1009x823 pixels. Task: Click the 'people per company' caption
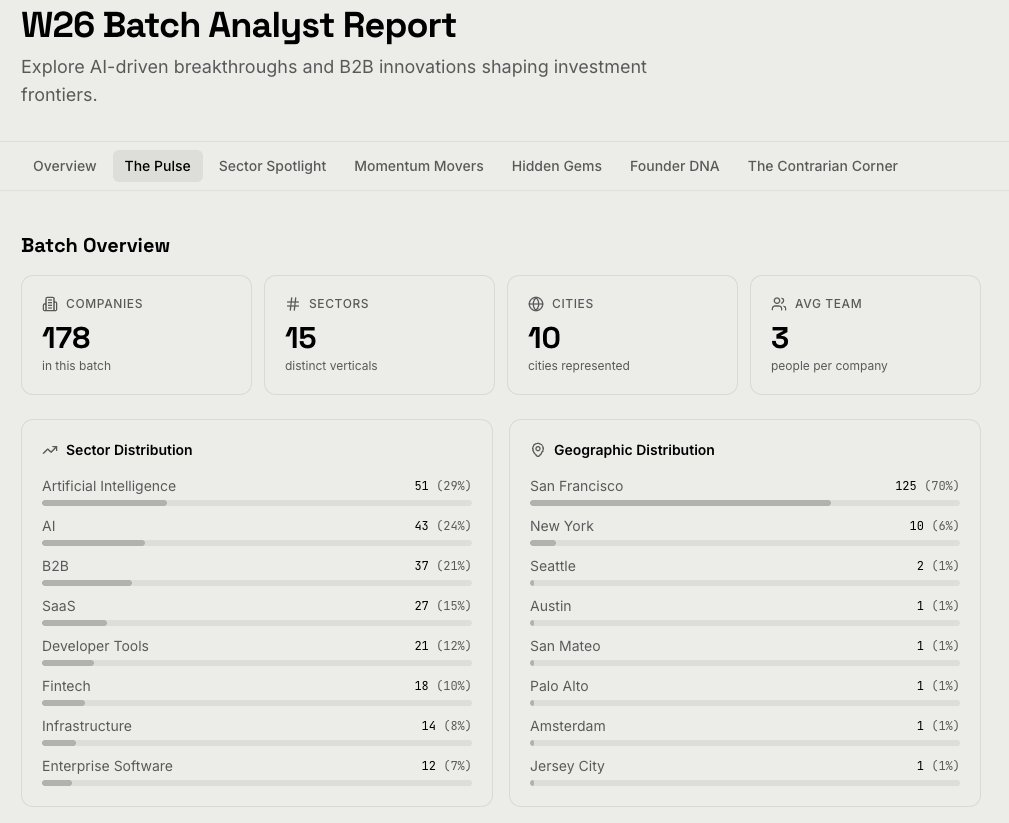pyautogui.click(x=829, y=365)
